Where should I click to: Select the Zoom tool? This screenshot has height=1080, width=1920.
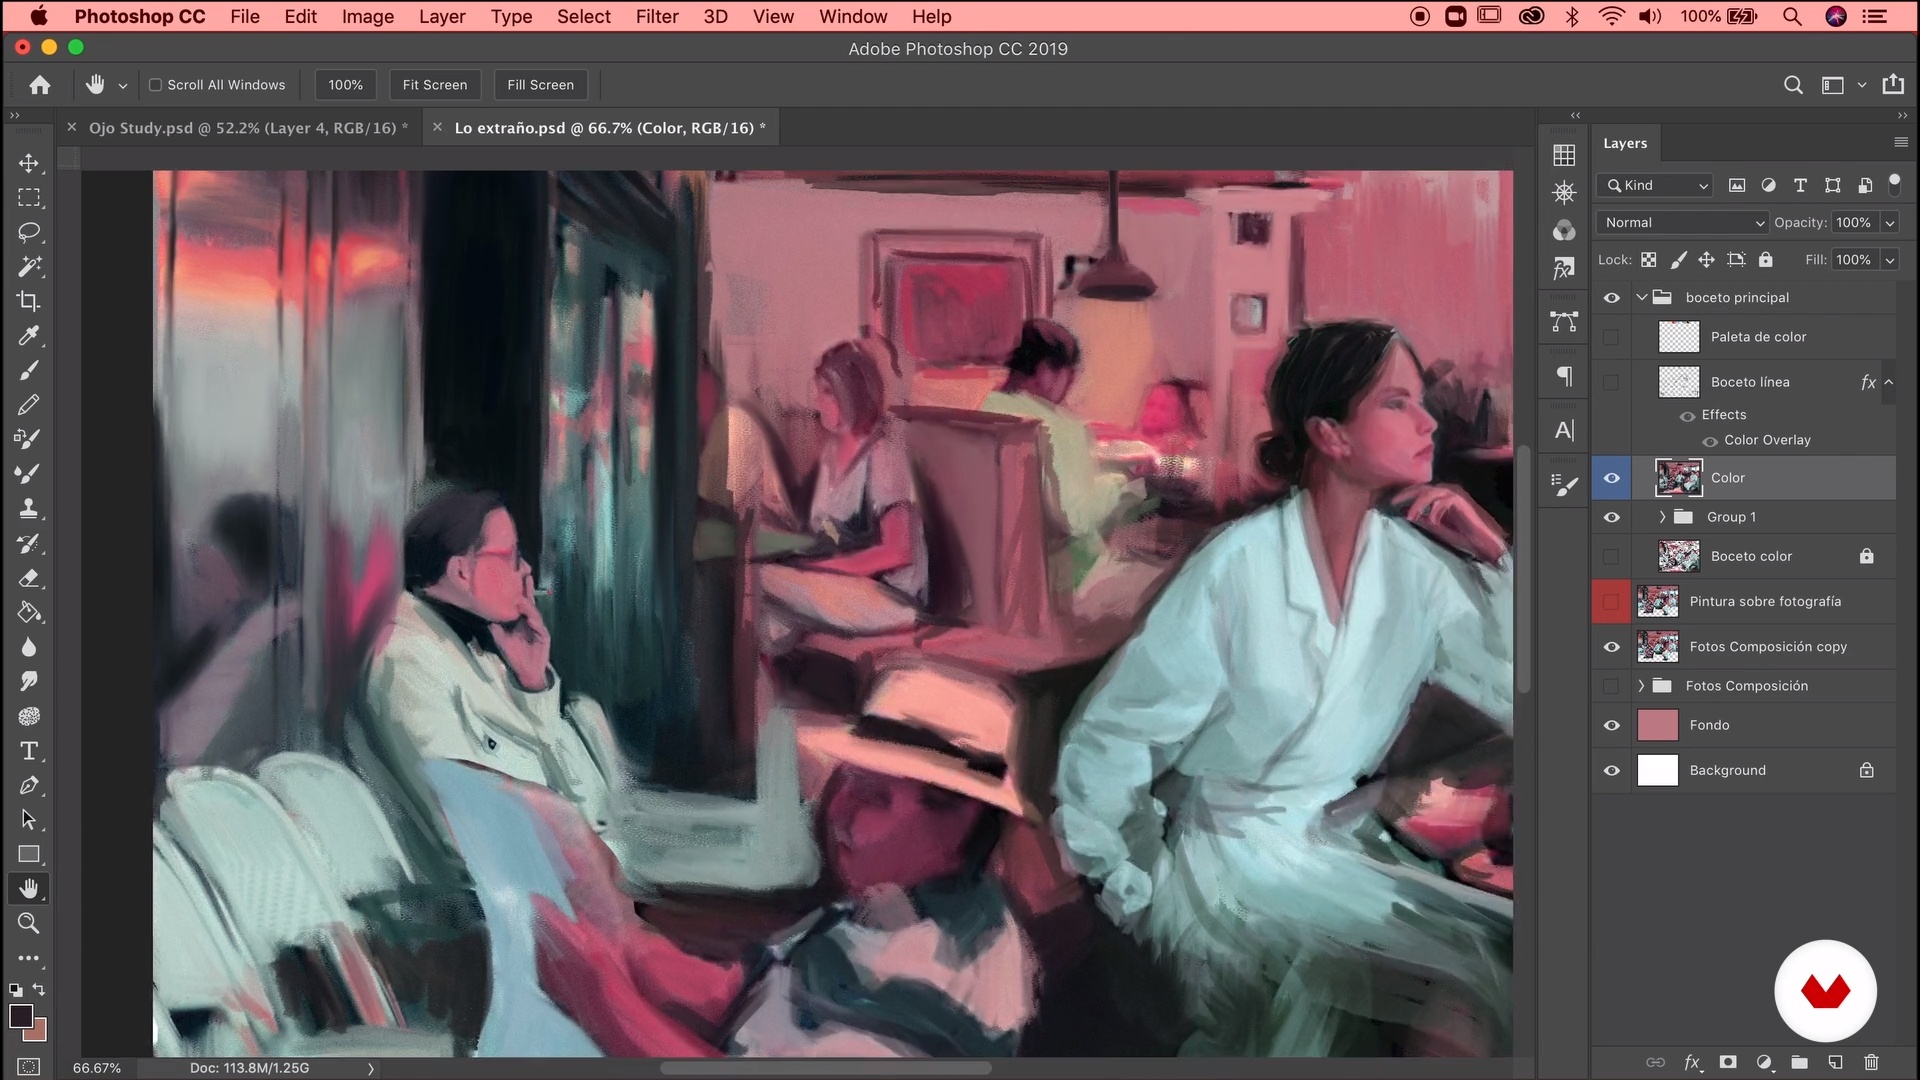[x=29, y=923]
